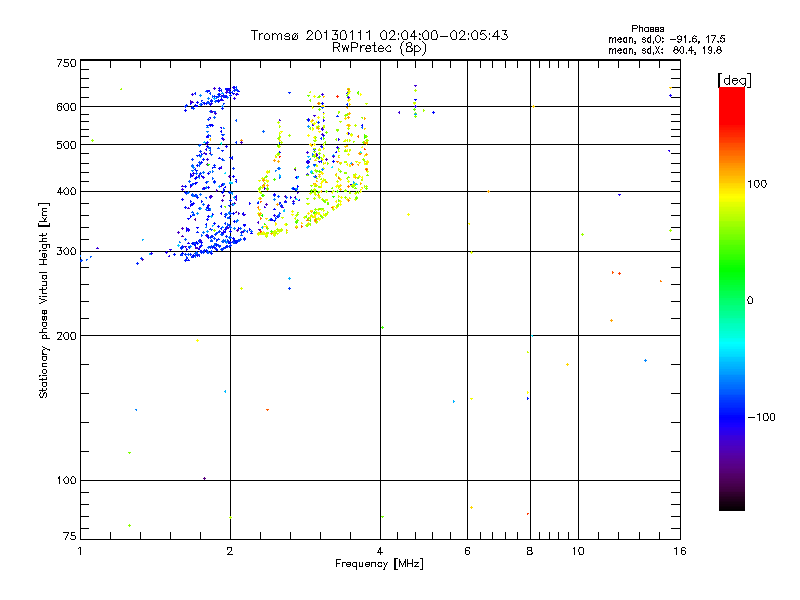This screenshot has height=600, width=800.
Task: Click the 400 height axis tick label
Action: (x=66, y=191)
